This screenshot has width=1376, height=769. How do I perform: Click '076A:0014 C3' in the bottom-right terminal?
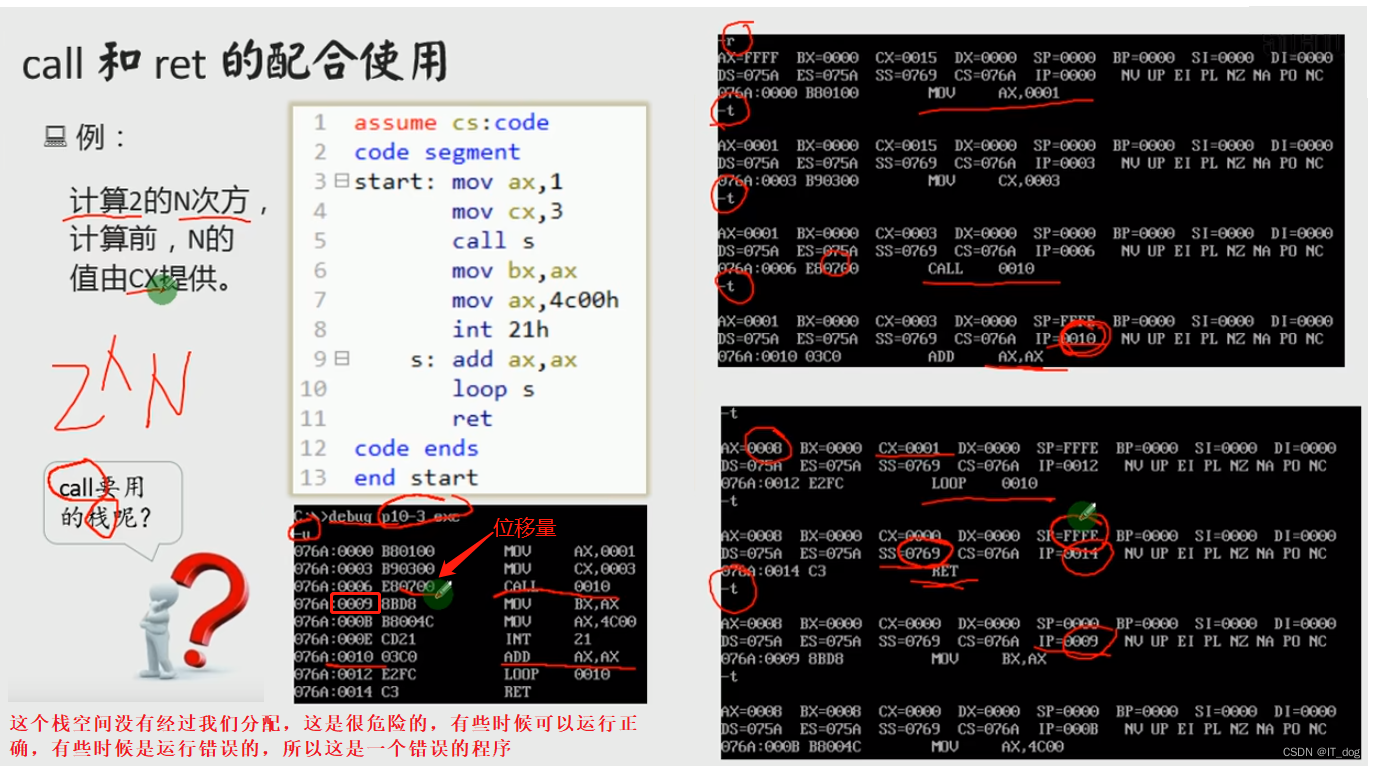tap(773, 571)
